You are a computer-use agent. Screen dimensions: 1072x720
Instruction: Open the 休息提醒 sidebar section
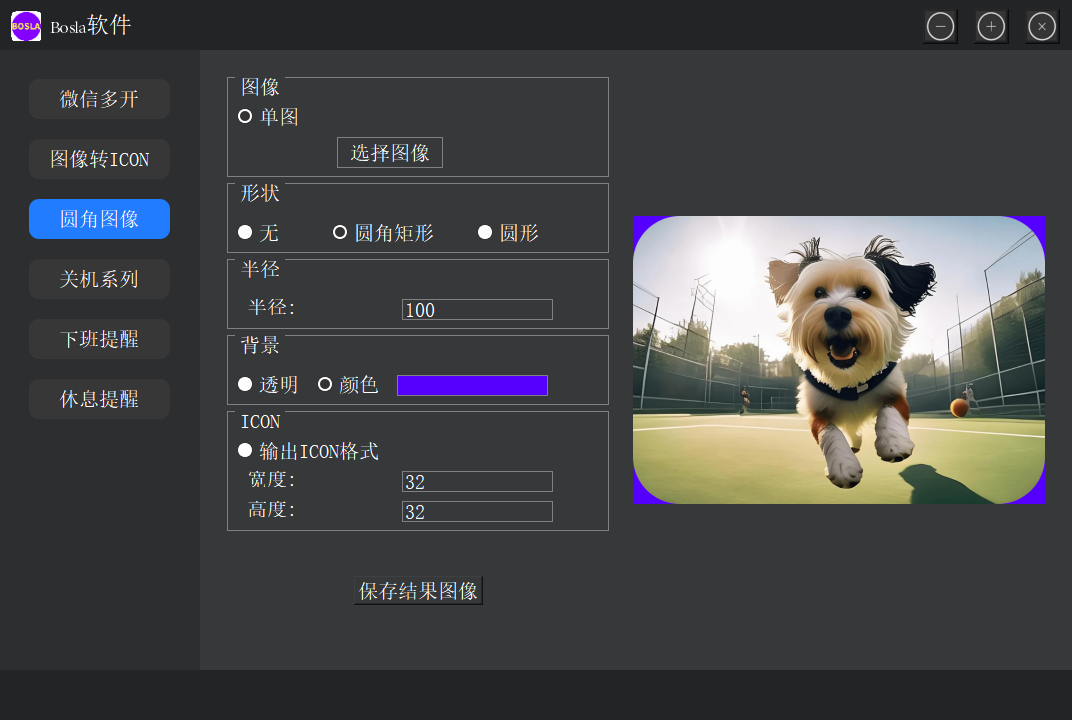coord(99,399)
